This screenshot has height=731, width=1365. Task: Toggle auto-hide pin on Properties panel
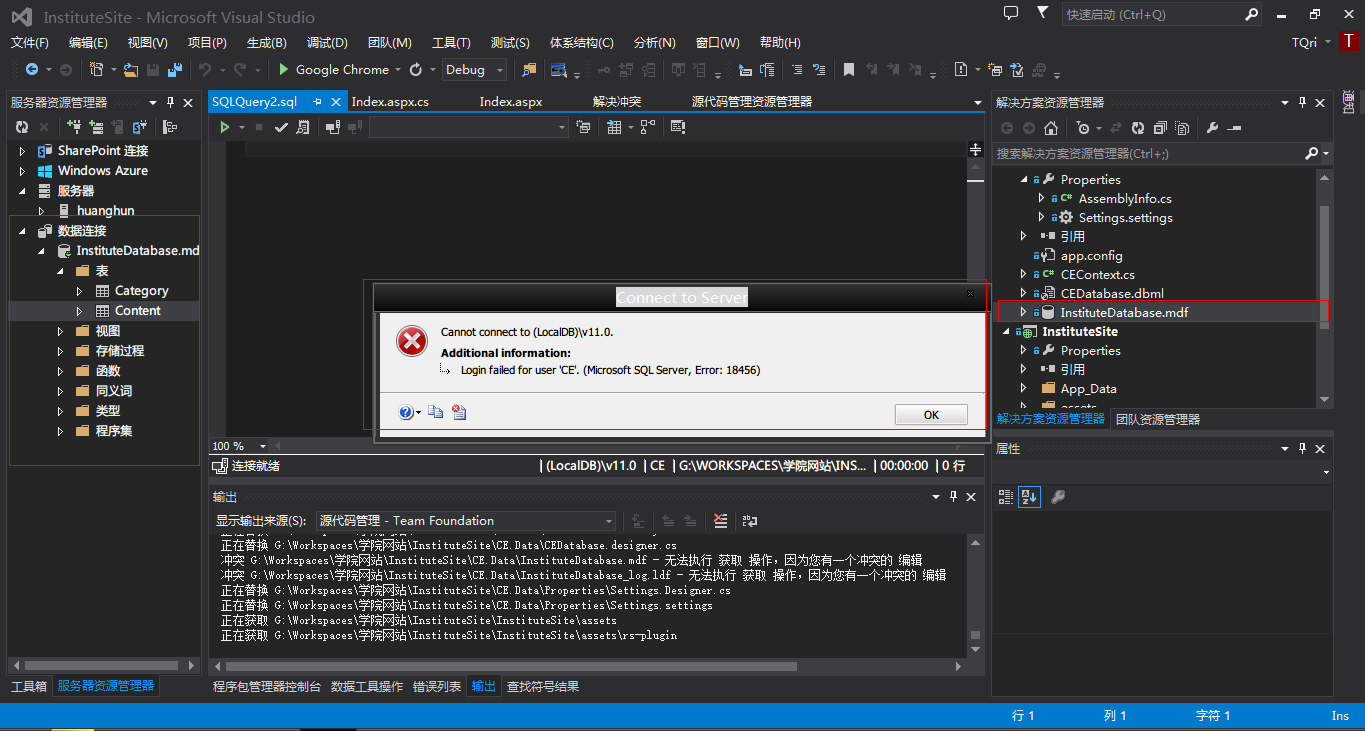point(1302,449)
